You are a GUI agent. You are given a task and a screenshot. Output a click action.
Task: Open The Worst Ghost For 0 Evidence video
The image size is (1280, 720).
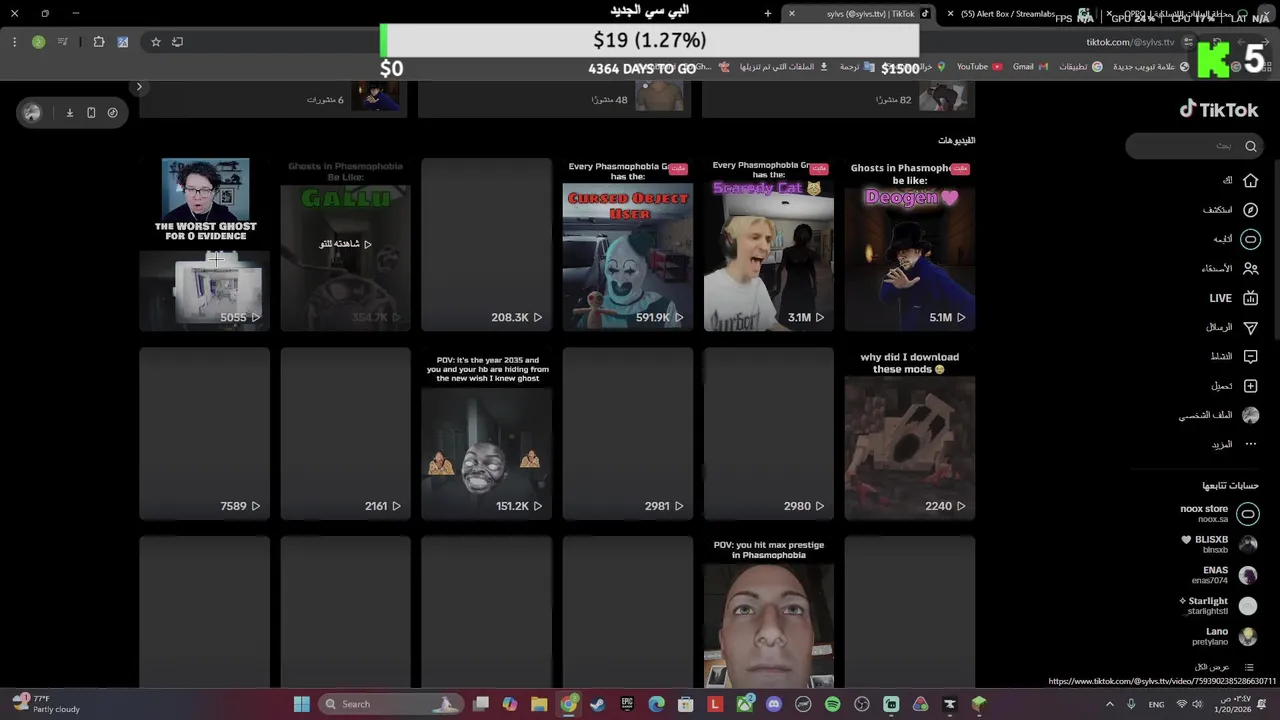(205, 244)
